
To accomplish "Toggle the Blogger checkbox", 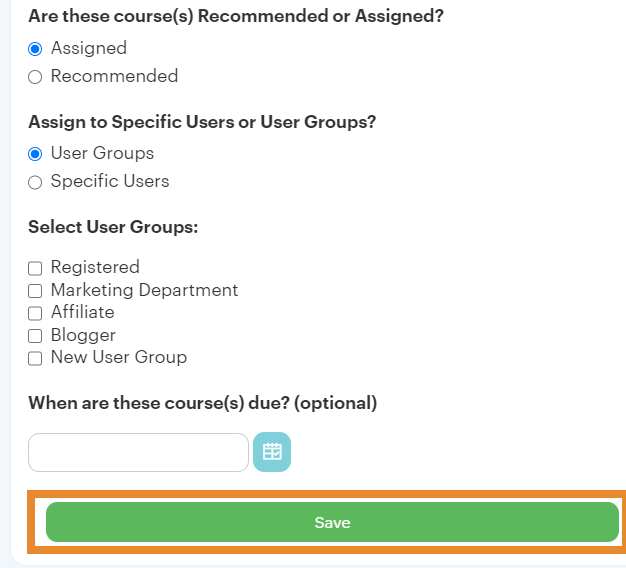I will click(35, 336).
